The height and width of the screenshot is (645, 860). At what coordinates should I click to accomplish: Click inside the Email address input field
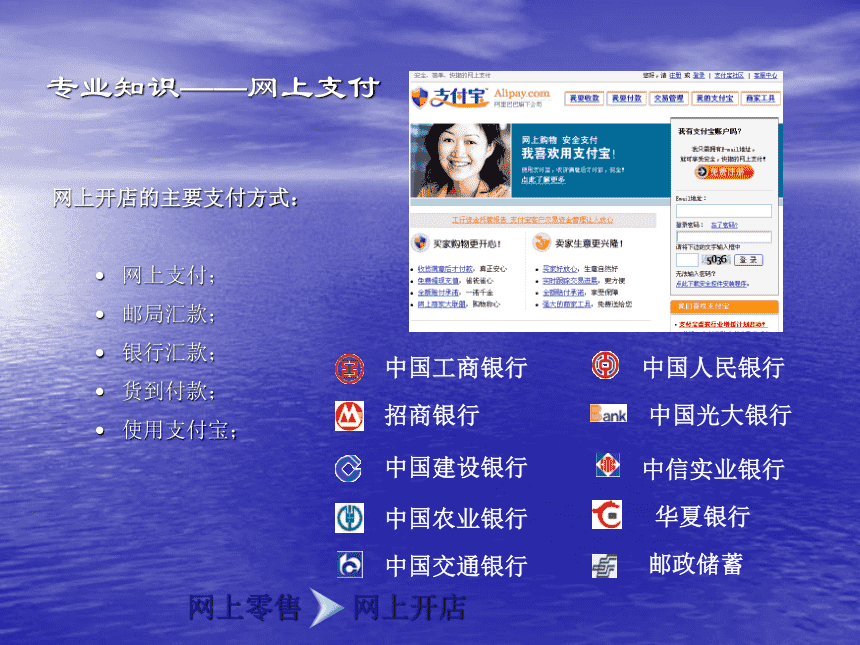pos(725,210)
